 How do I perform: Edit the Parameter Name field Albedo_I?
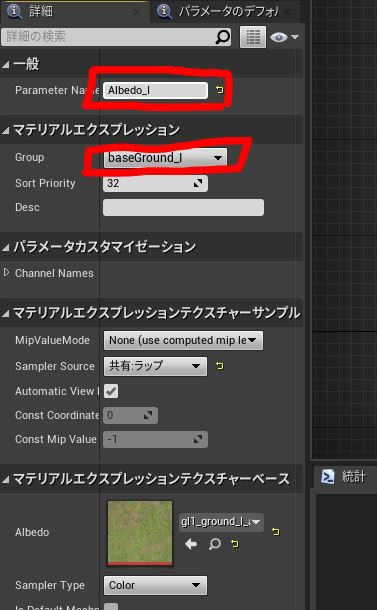(x=155, y=90)
